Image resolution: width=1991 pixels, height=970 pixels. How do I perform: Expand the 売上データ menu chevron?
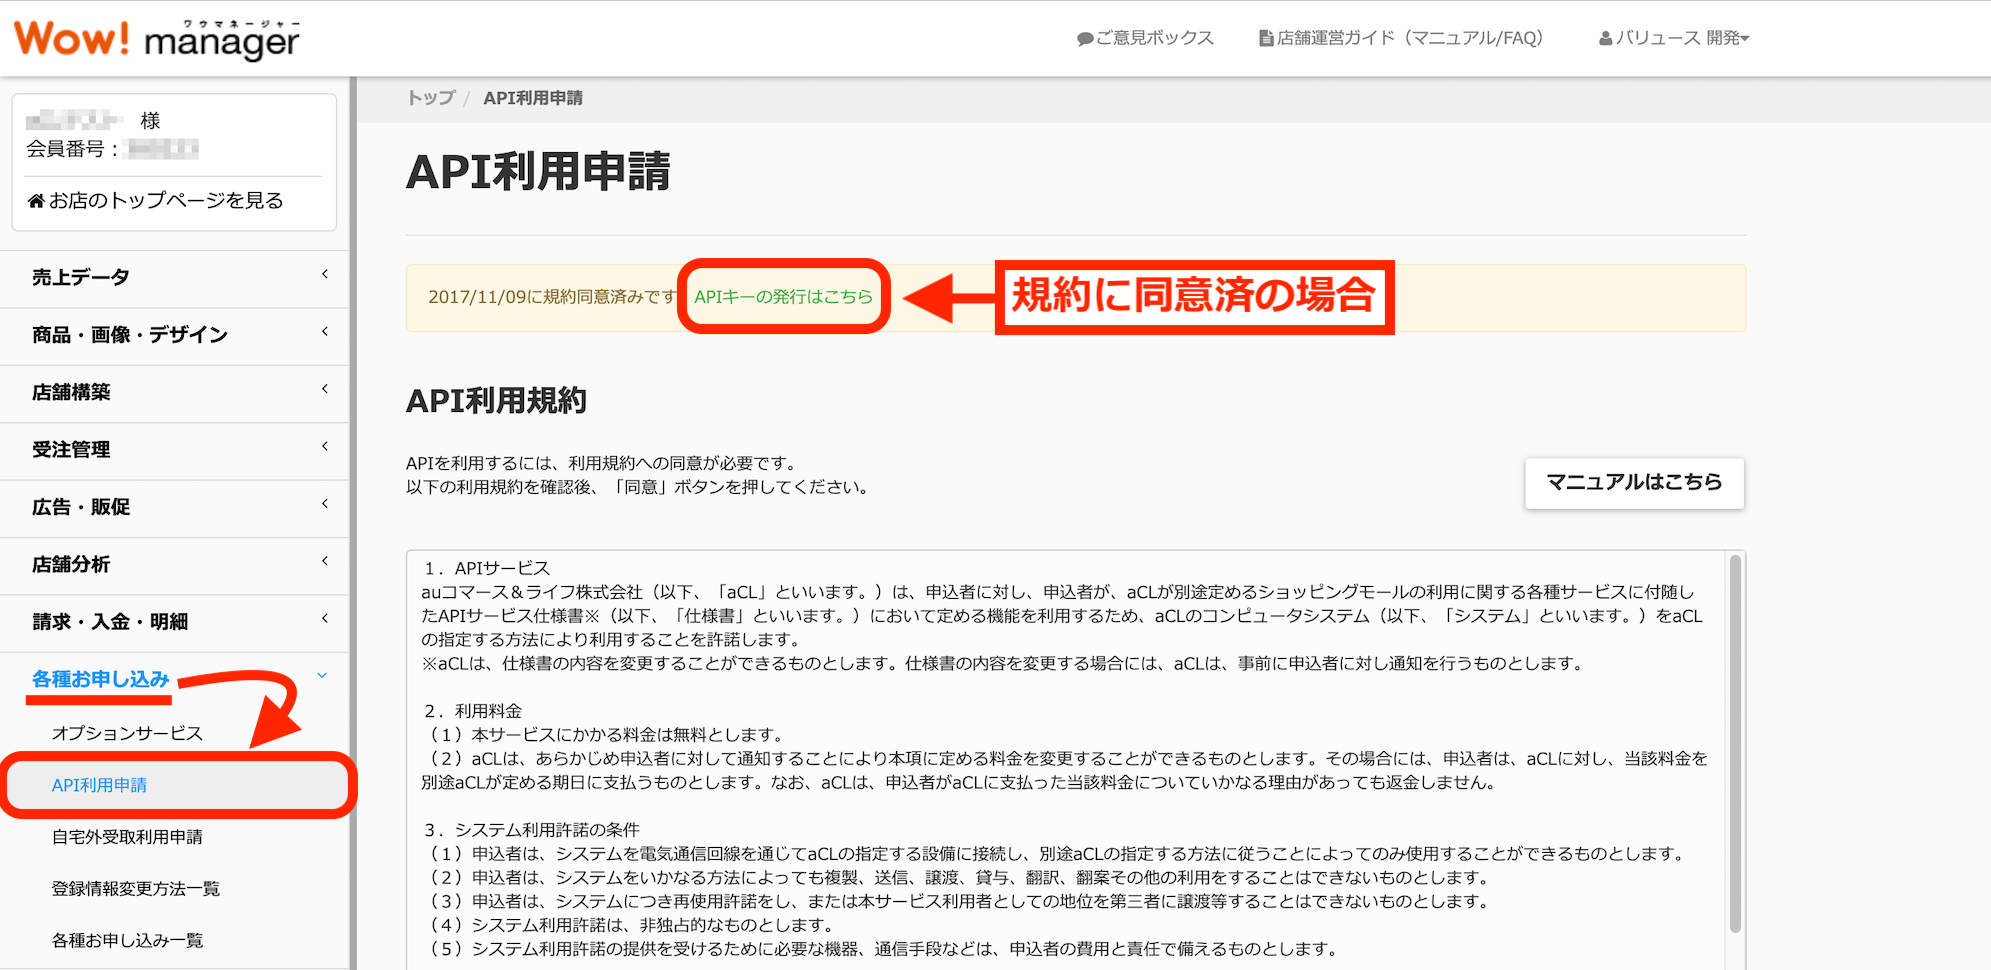tap(325, 274)
